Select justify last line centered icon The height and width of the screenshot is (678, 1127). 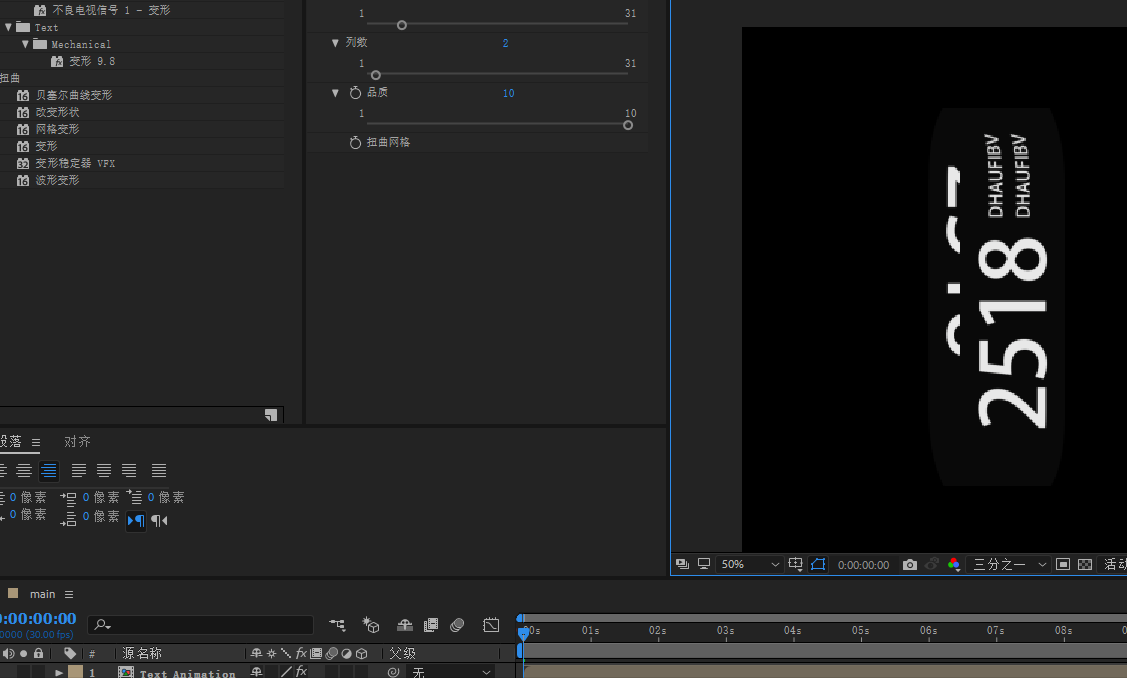coord(104,470)
